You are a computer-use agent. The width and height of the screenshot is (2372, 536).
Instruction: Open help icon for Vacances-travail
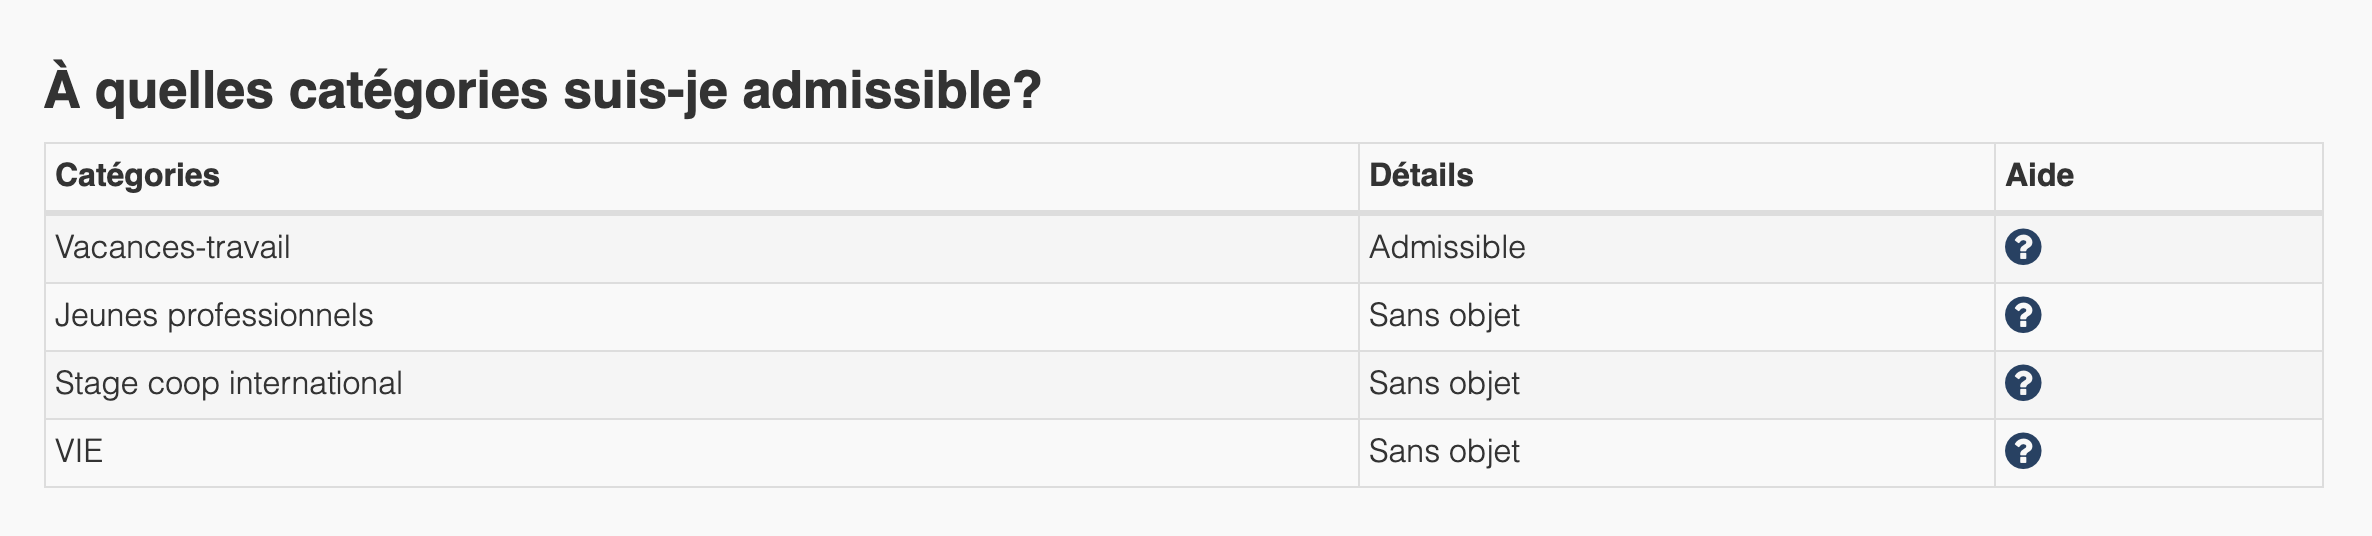click(2022, 247)
